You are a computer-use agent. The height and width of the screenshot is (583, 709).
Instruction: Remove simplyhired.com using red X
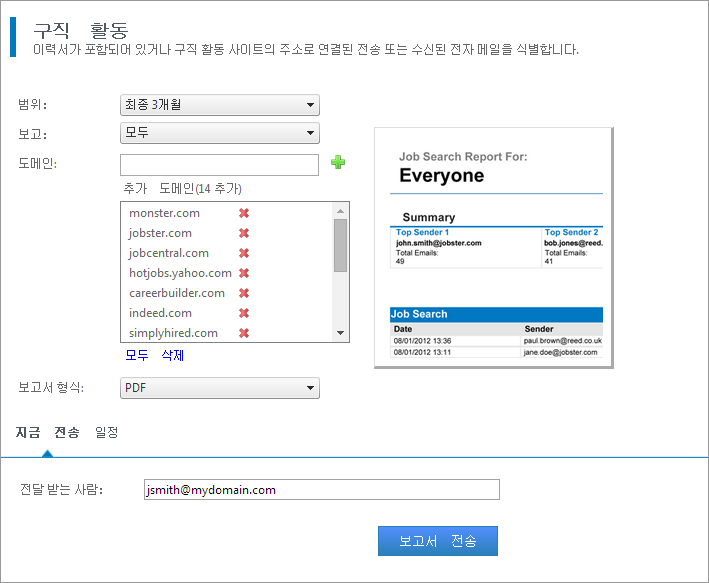point(244,333)
